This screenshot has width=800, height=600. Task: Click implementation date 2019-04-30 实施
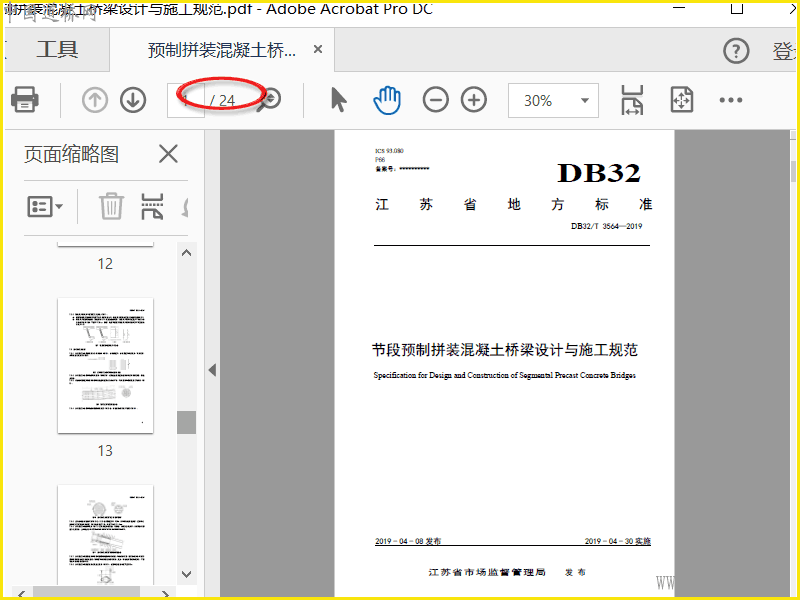(618, 541)
